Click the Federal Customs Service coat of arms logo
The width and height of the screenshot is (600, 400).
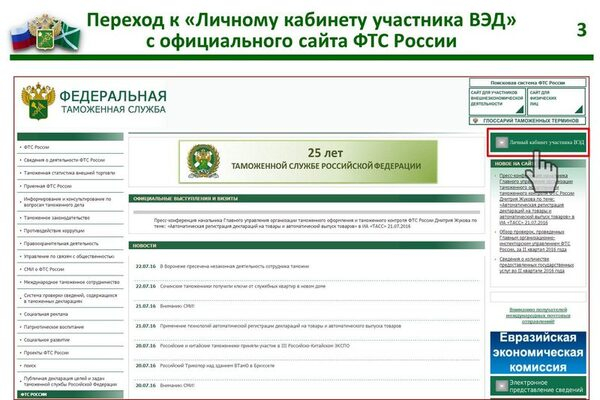point(38,101)
